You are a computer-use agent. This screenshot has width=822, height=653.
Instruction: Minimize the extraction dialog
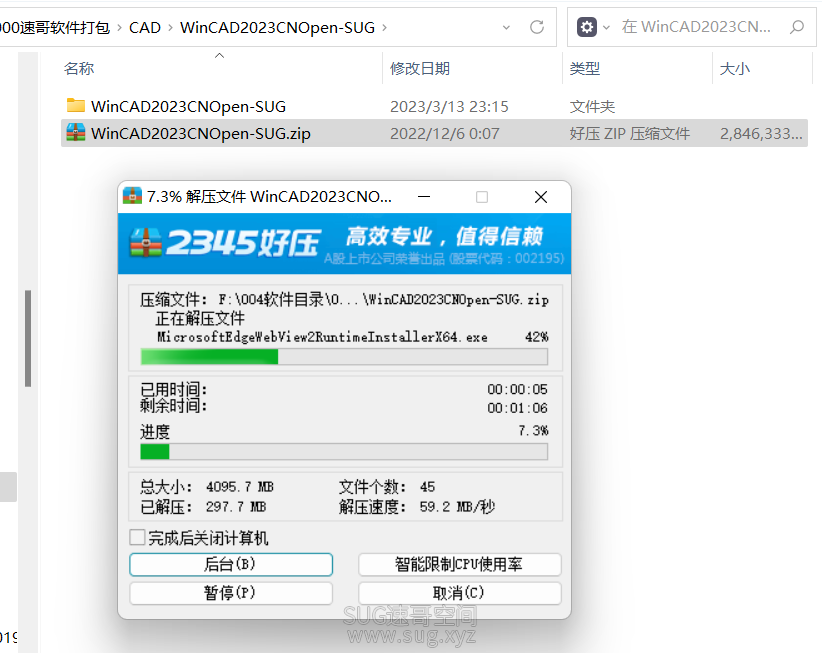click(424, 197)
